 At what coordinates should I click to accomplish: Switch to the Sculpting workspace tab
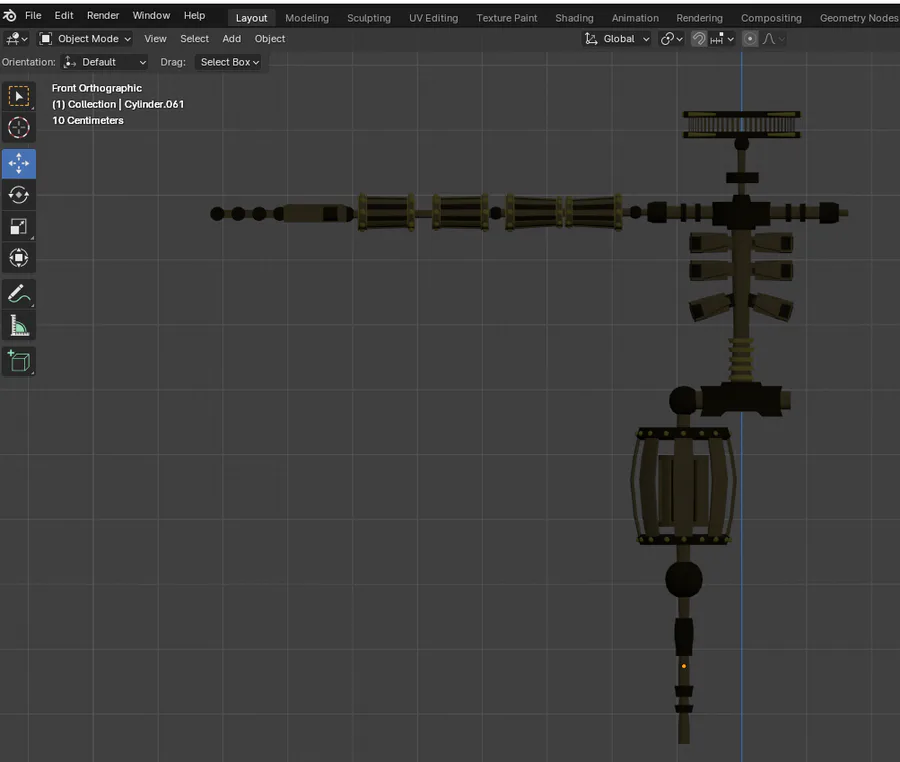[x=369, y=18]
